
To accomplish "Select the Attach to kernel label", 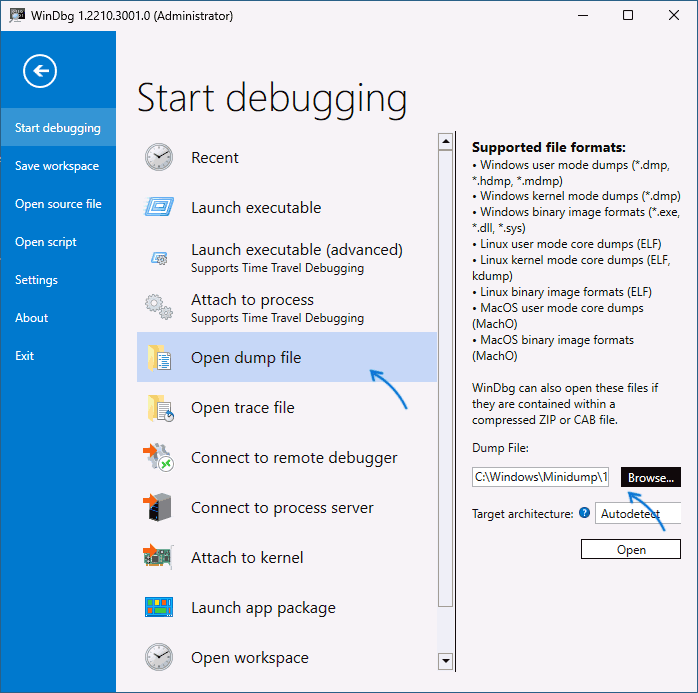I will pyautogui.click(x=247, y=558).
